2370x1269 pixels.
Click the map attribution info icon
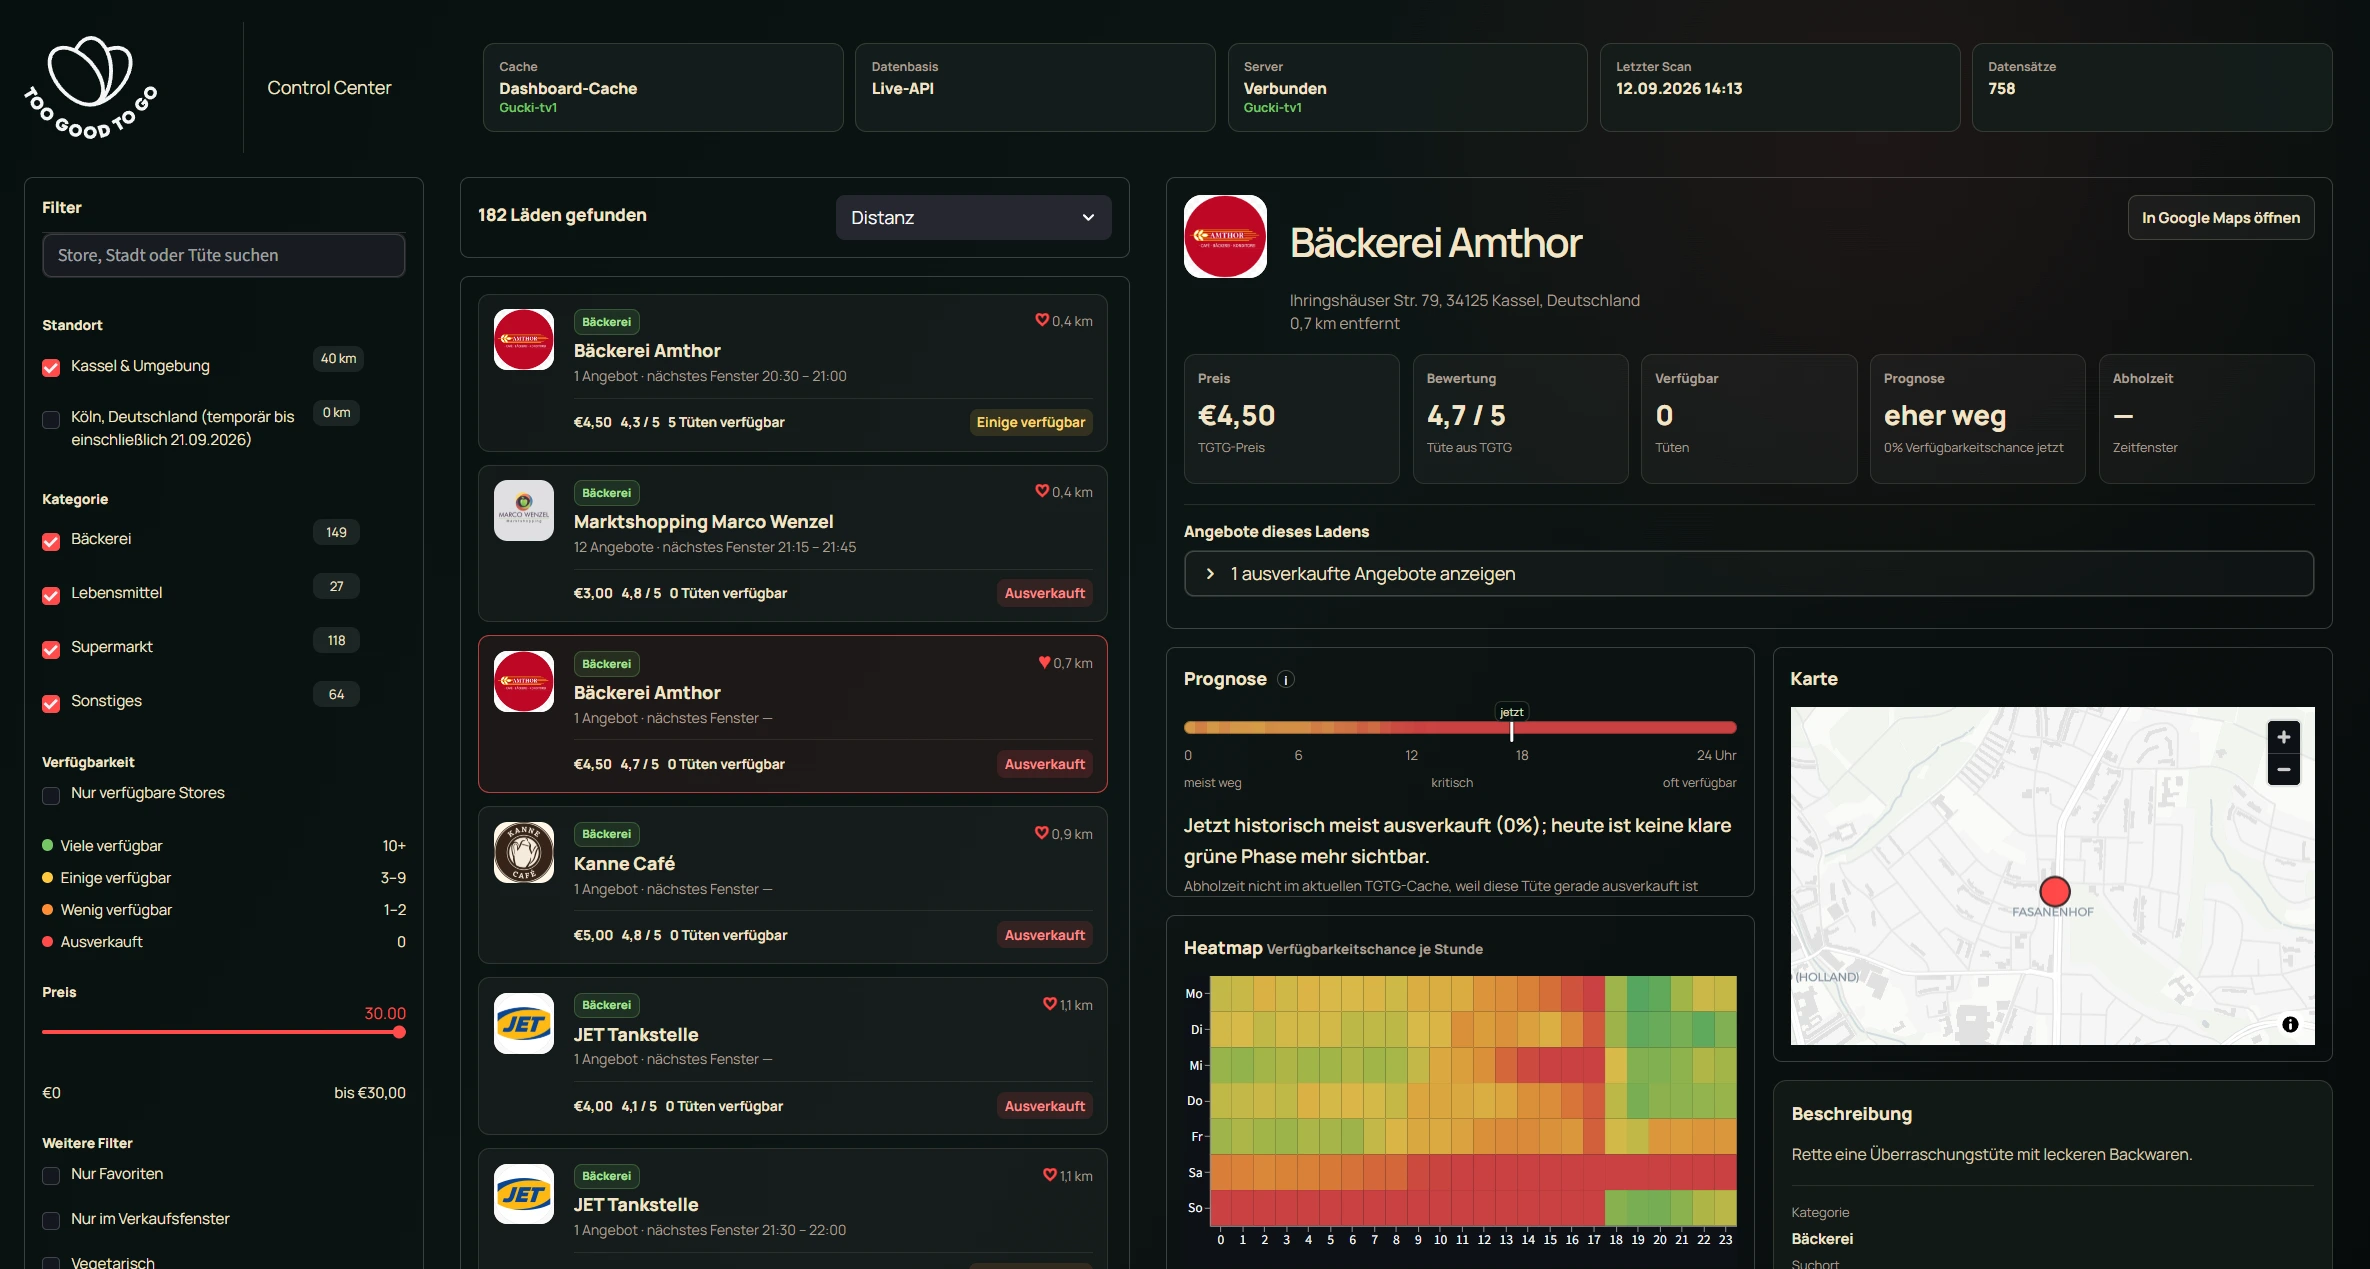point(2290,1024)
